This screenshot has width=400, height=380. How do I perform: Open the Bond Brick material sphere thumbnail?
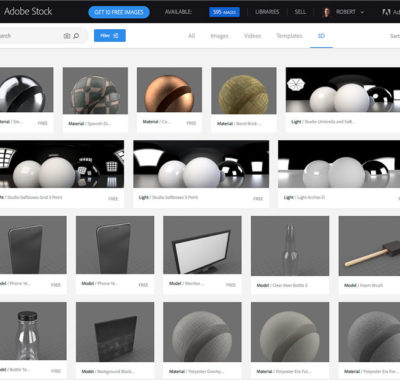point(244,91)
